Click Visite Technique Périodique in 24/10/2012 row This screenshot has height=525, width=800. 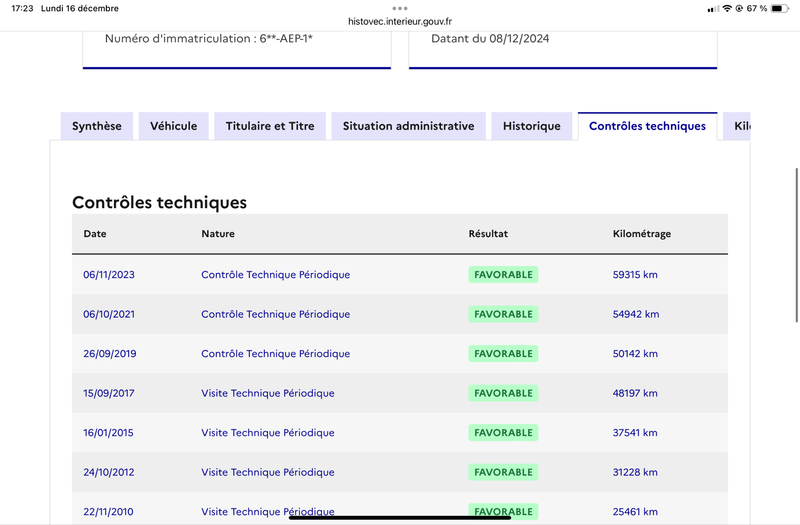(268, 472)
